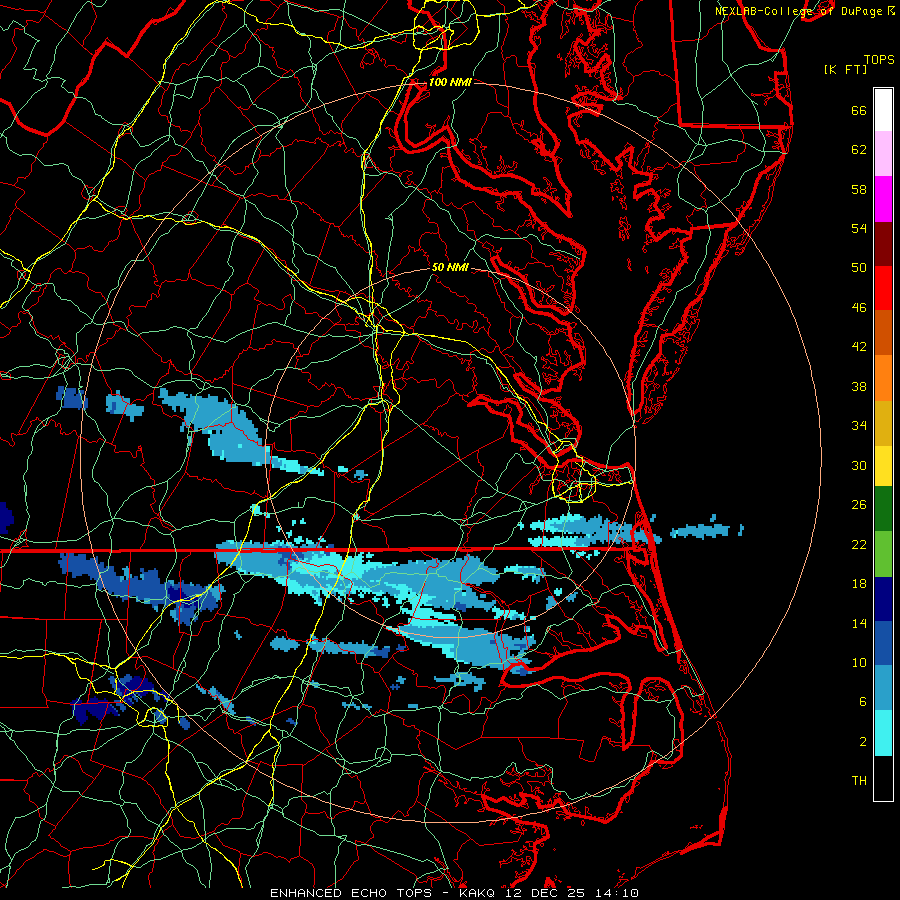Click the "50 NMI" range ring label
This screenshot has height=900, width=900.
[450, 267]
